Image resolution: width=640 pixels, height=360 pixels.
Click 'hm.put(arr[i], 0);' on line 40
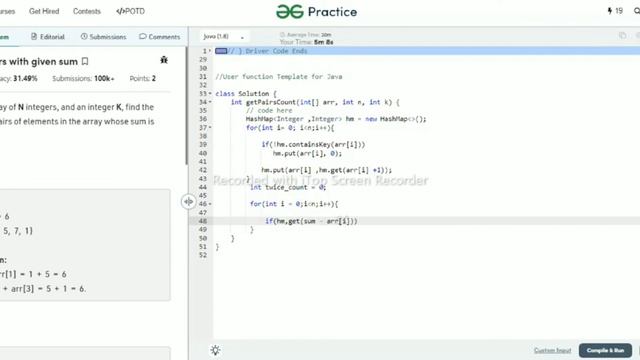pos(307,153)
